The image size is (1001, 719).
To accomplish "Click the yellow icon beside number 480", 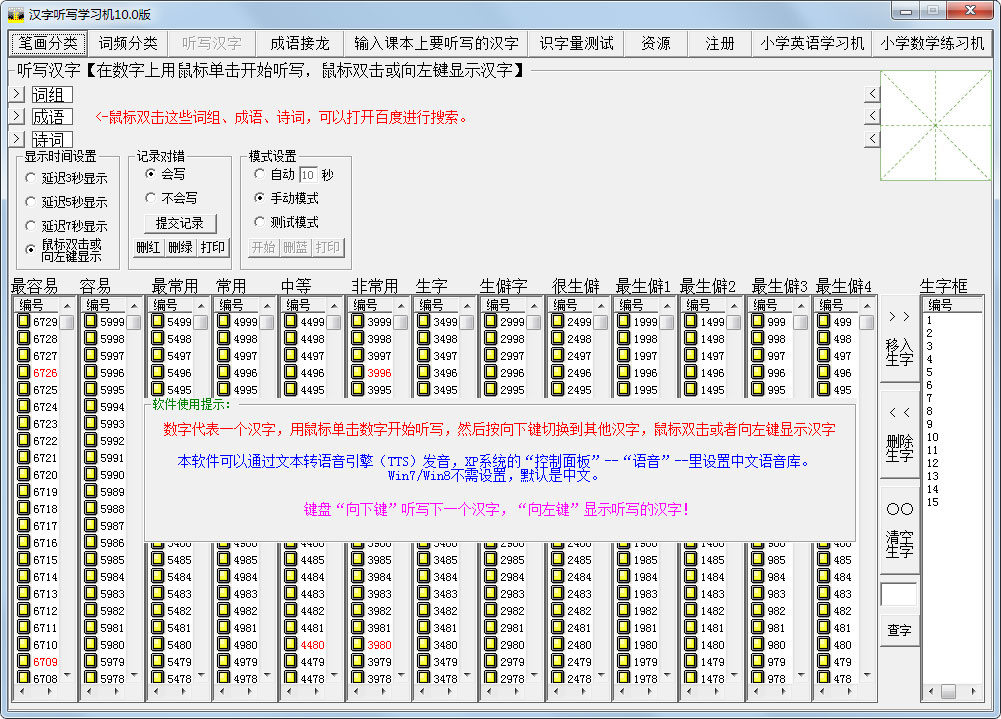I will [824, 644].
